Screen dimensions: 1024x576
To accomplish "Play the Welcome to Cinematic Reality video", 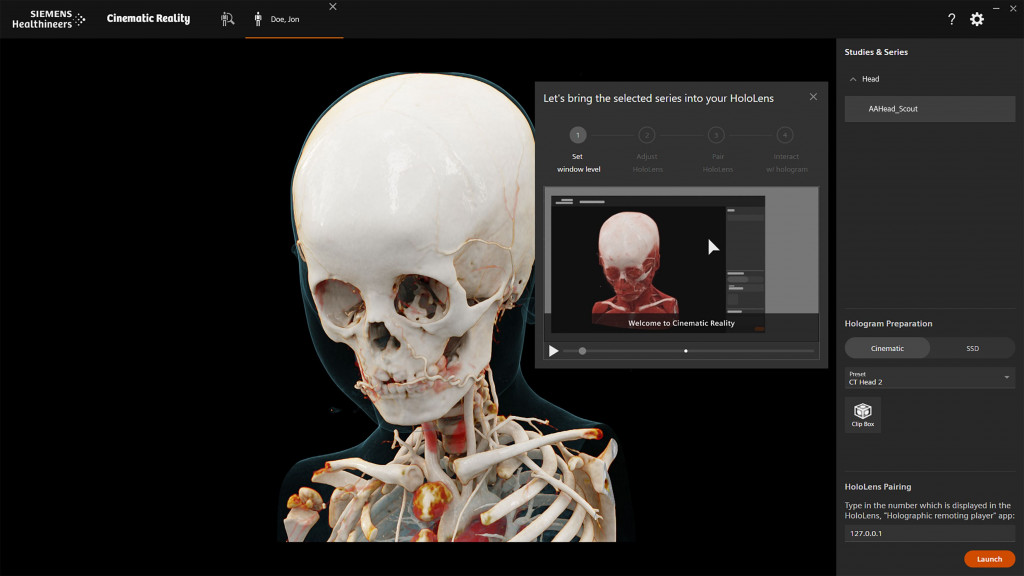I will coord(554,351).
